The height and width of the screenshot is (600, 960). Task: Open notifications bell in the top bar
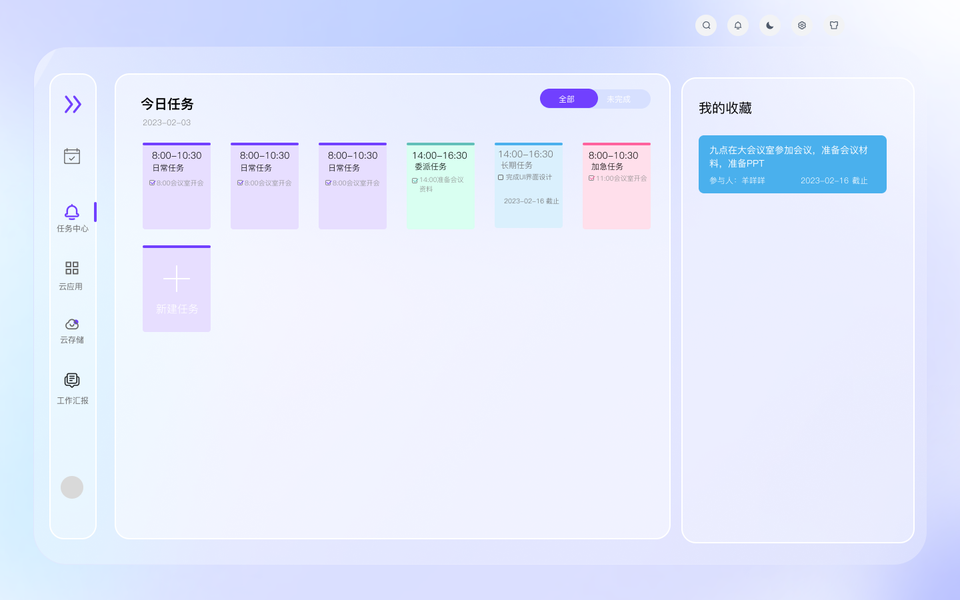pos(738,26)
